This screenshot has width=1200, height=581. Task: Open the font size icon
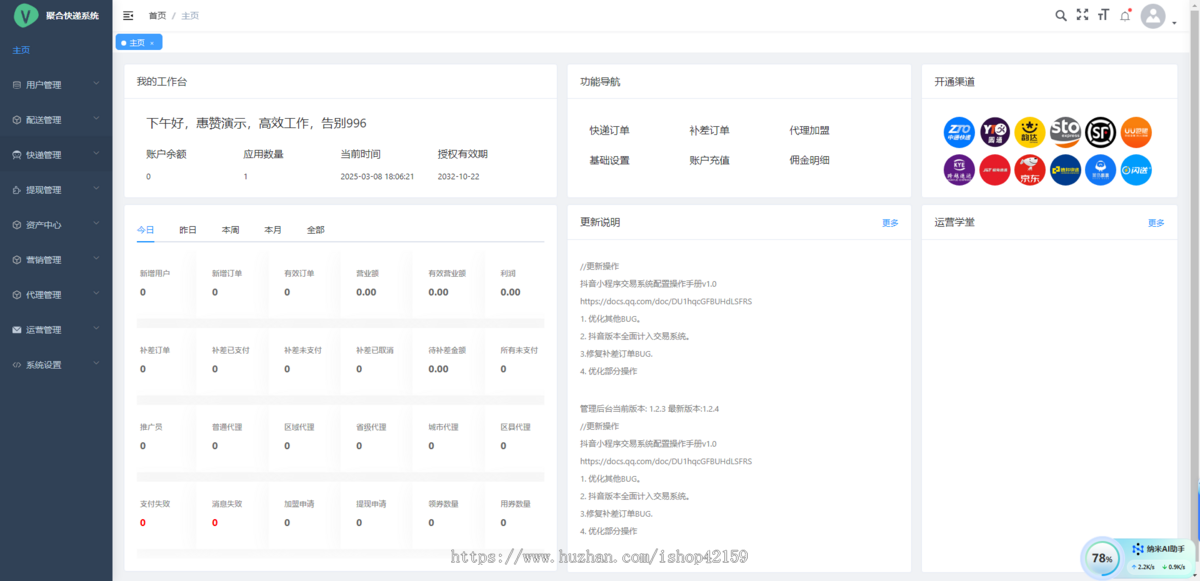tap(1103, 15)
